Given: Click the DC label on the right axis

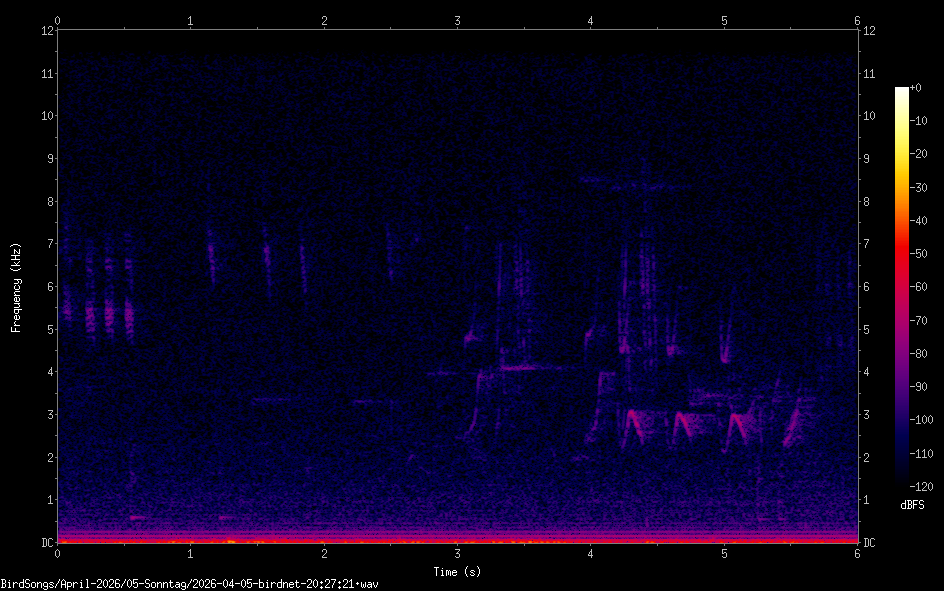Looking at the screenshot, I should (x=870, y=543).
